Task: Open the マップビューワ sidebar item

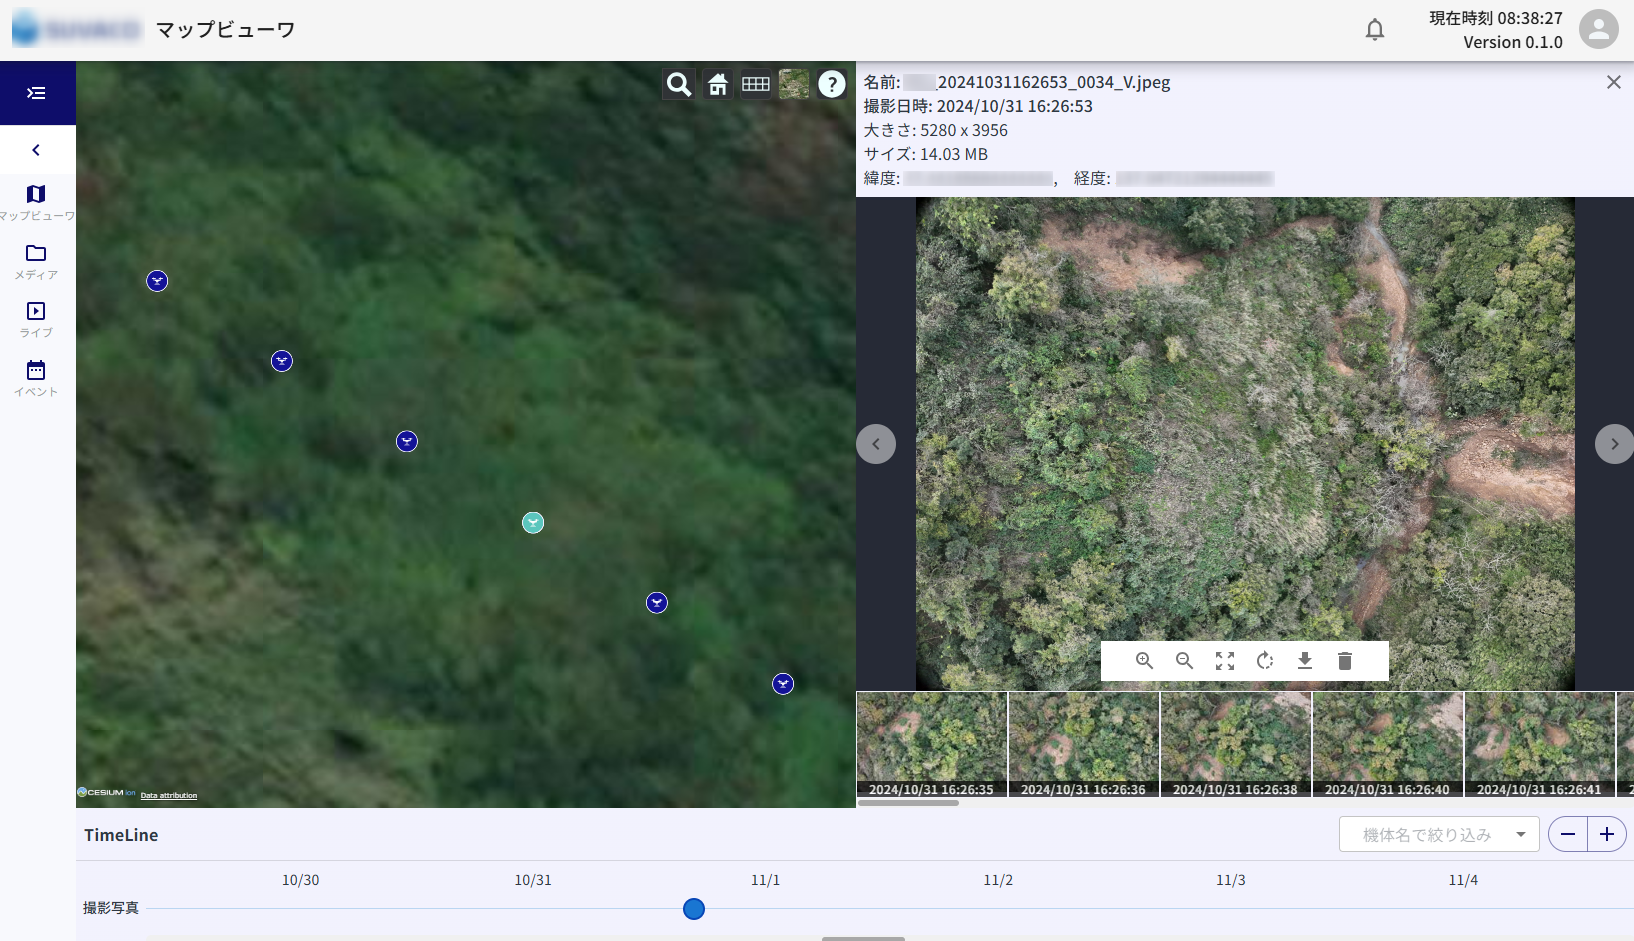Action: 36,202
